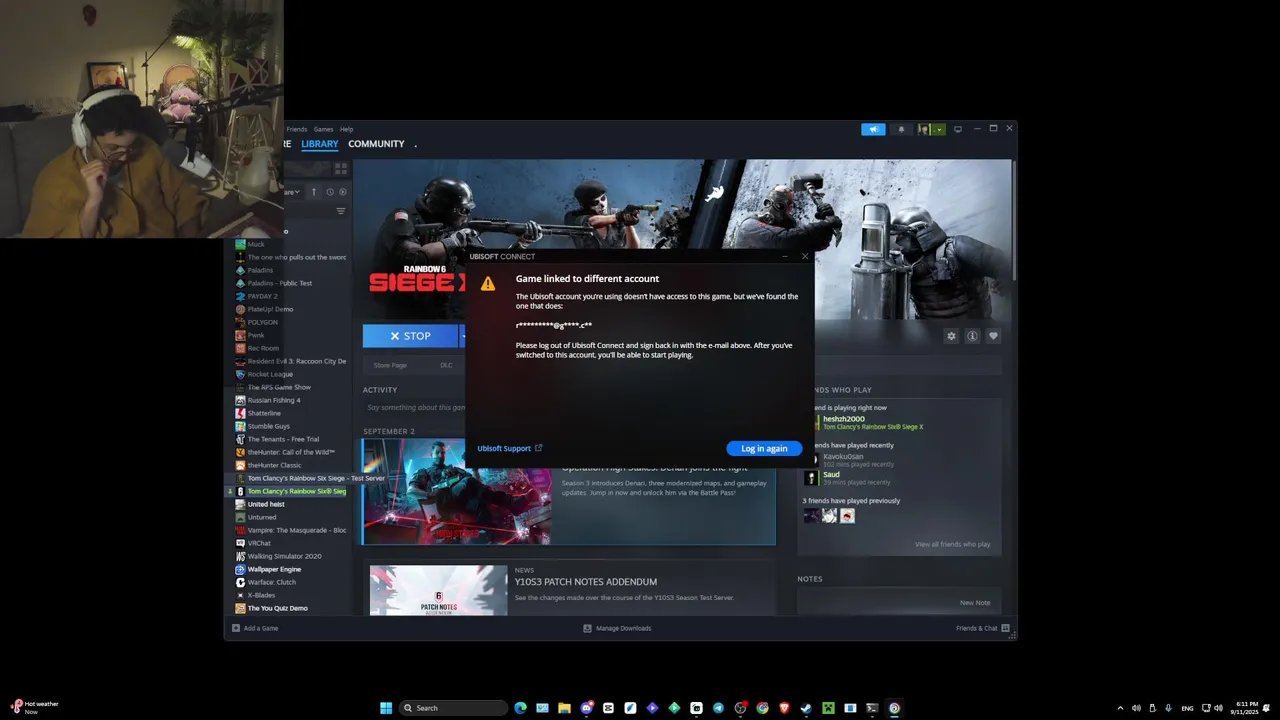Open the Friends menu in Steam
This screenshot has width=1280, height=720.
coord(297,129)
